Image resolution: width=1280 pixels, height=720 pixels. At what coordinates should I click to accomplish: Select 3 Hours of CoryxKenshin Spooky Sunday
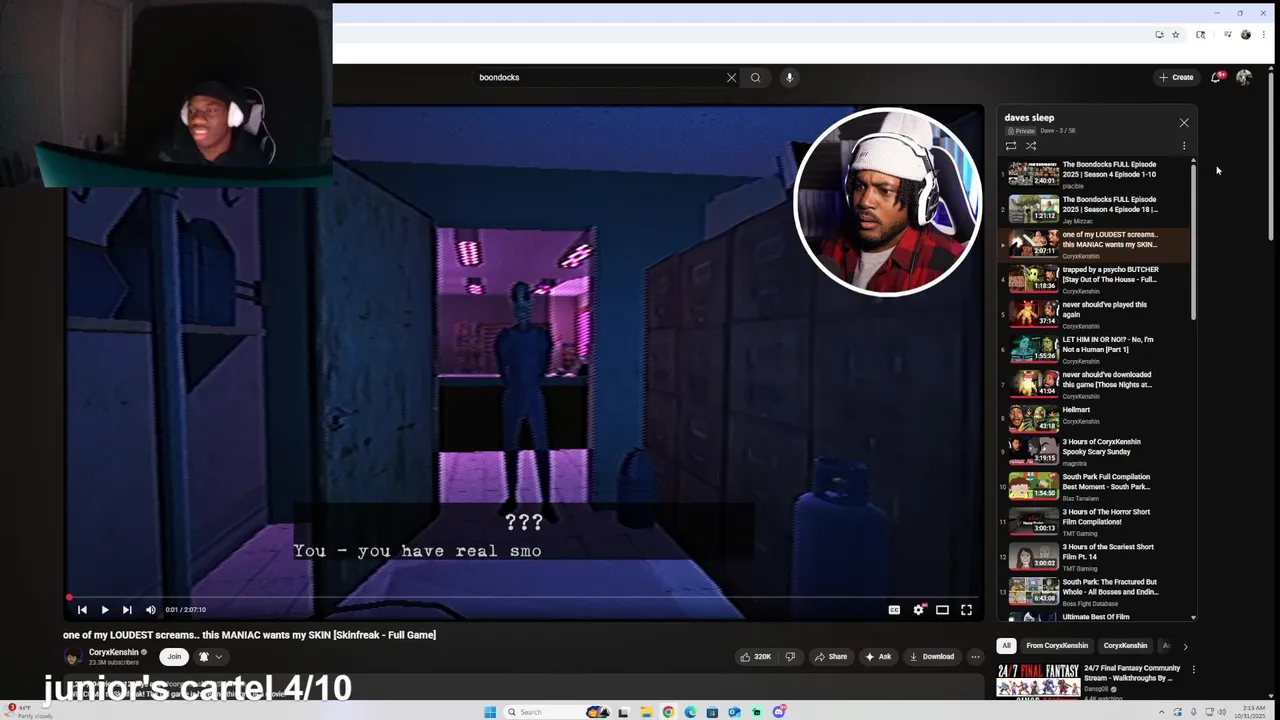point(1093,451)
